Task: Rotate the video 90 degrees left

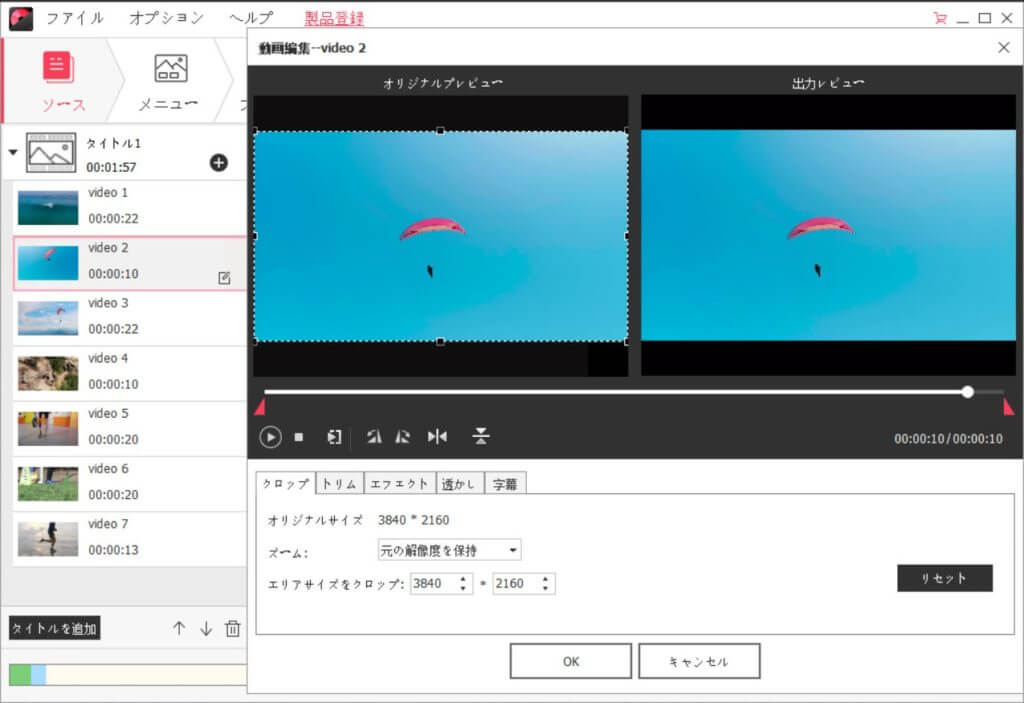Action: click(375, 437)
